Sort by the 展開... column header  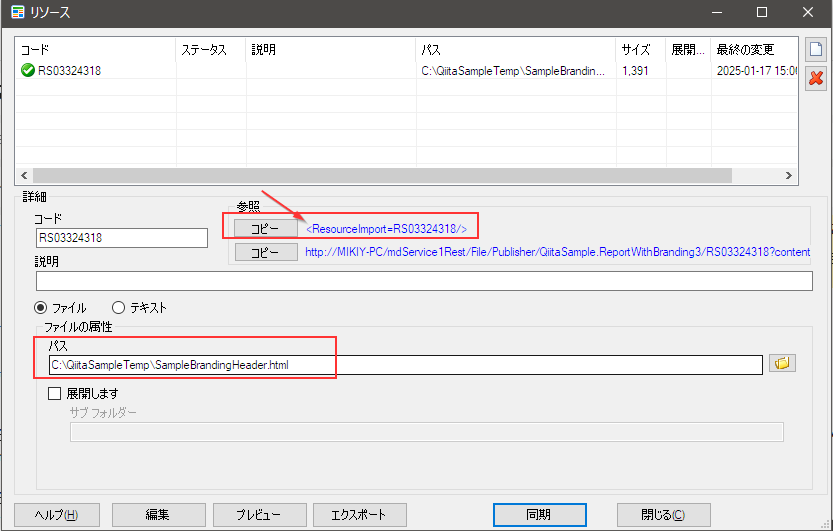(x=688, y=50)
